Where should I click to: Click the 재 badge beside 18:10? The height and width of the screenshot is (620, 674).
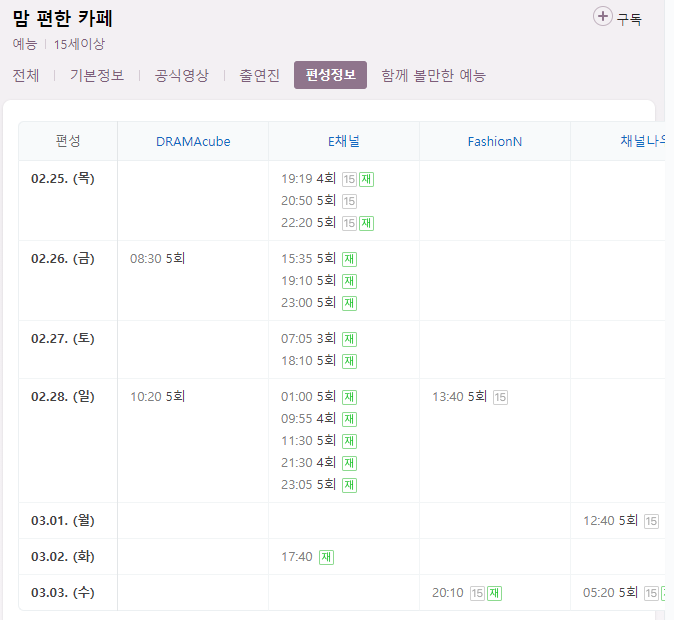349,361
